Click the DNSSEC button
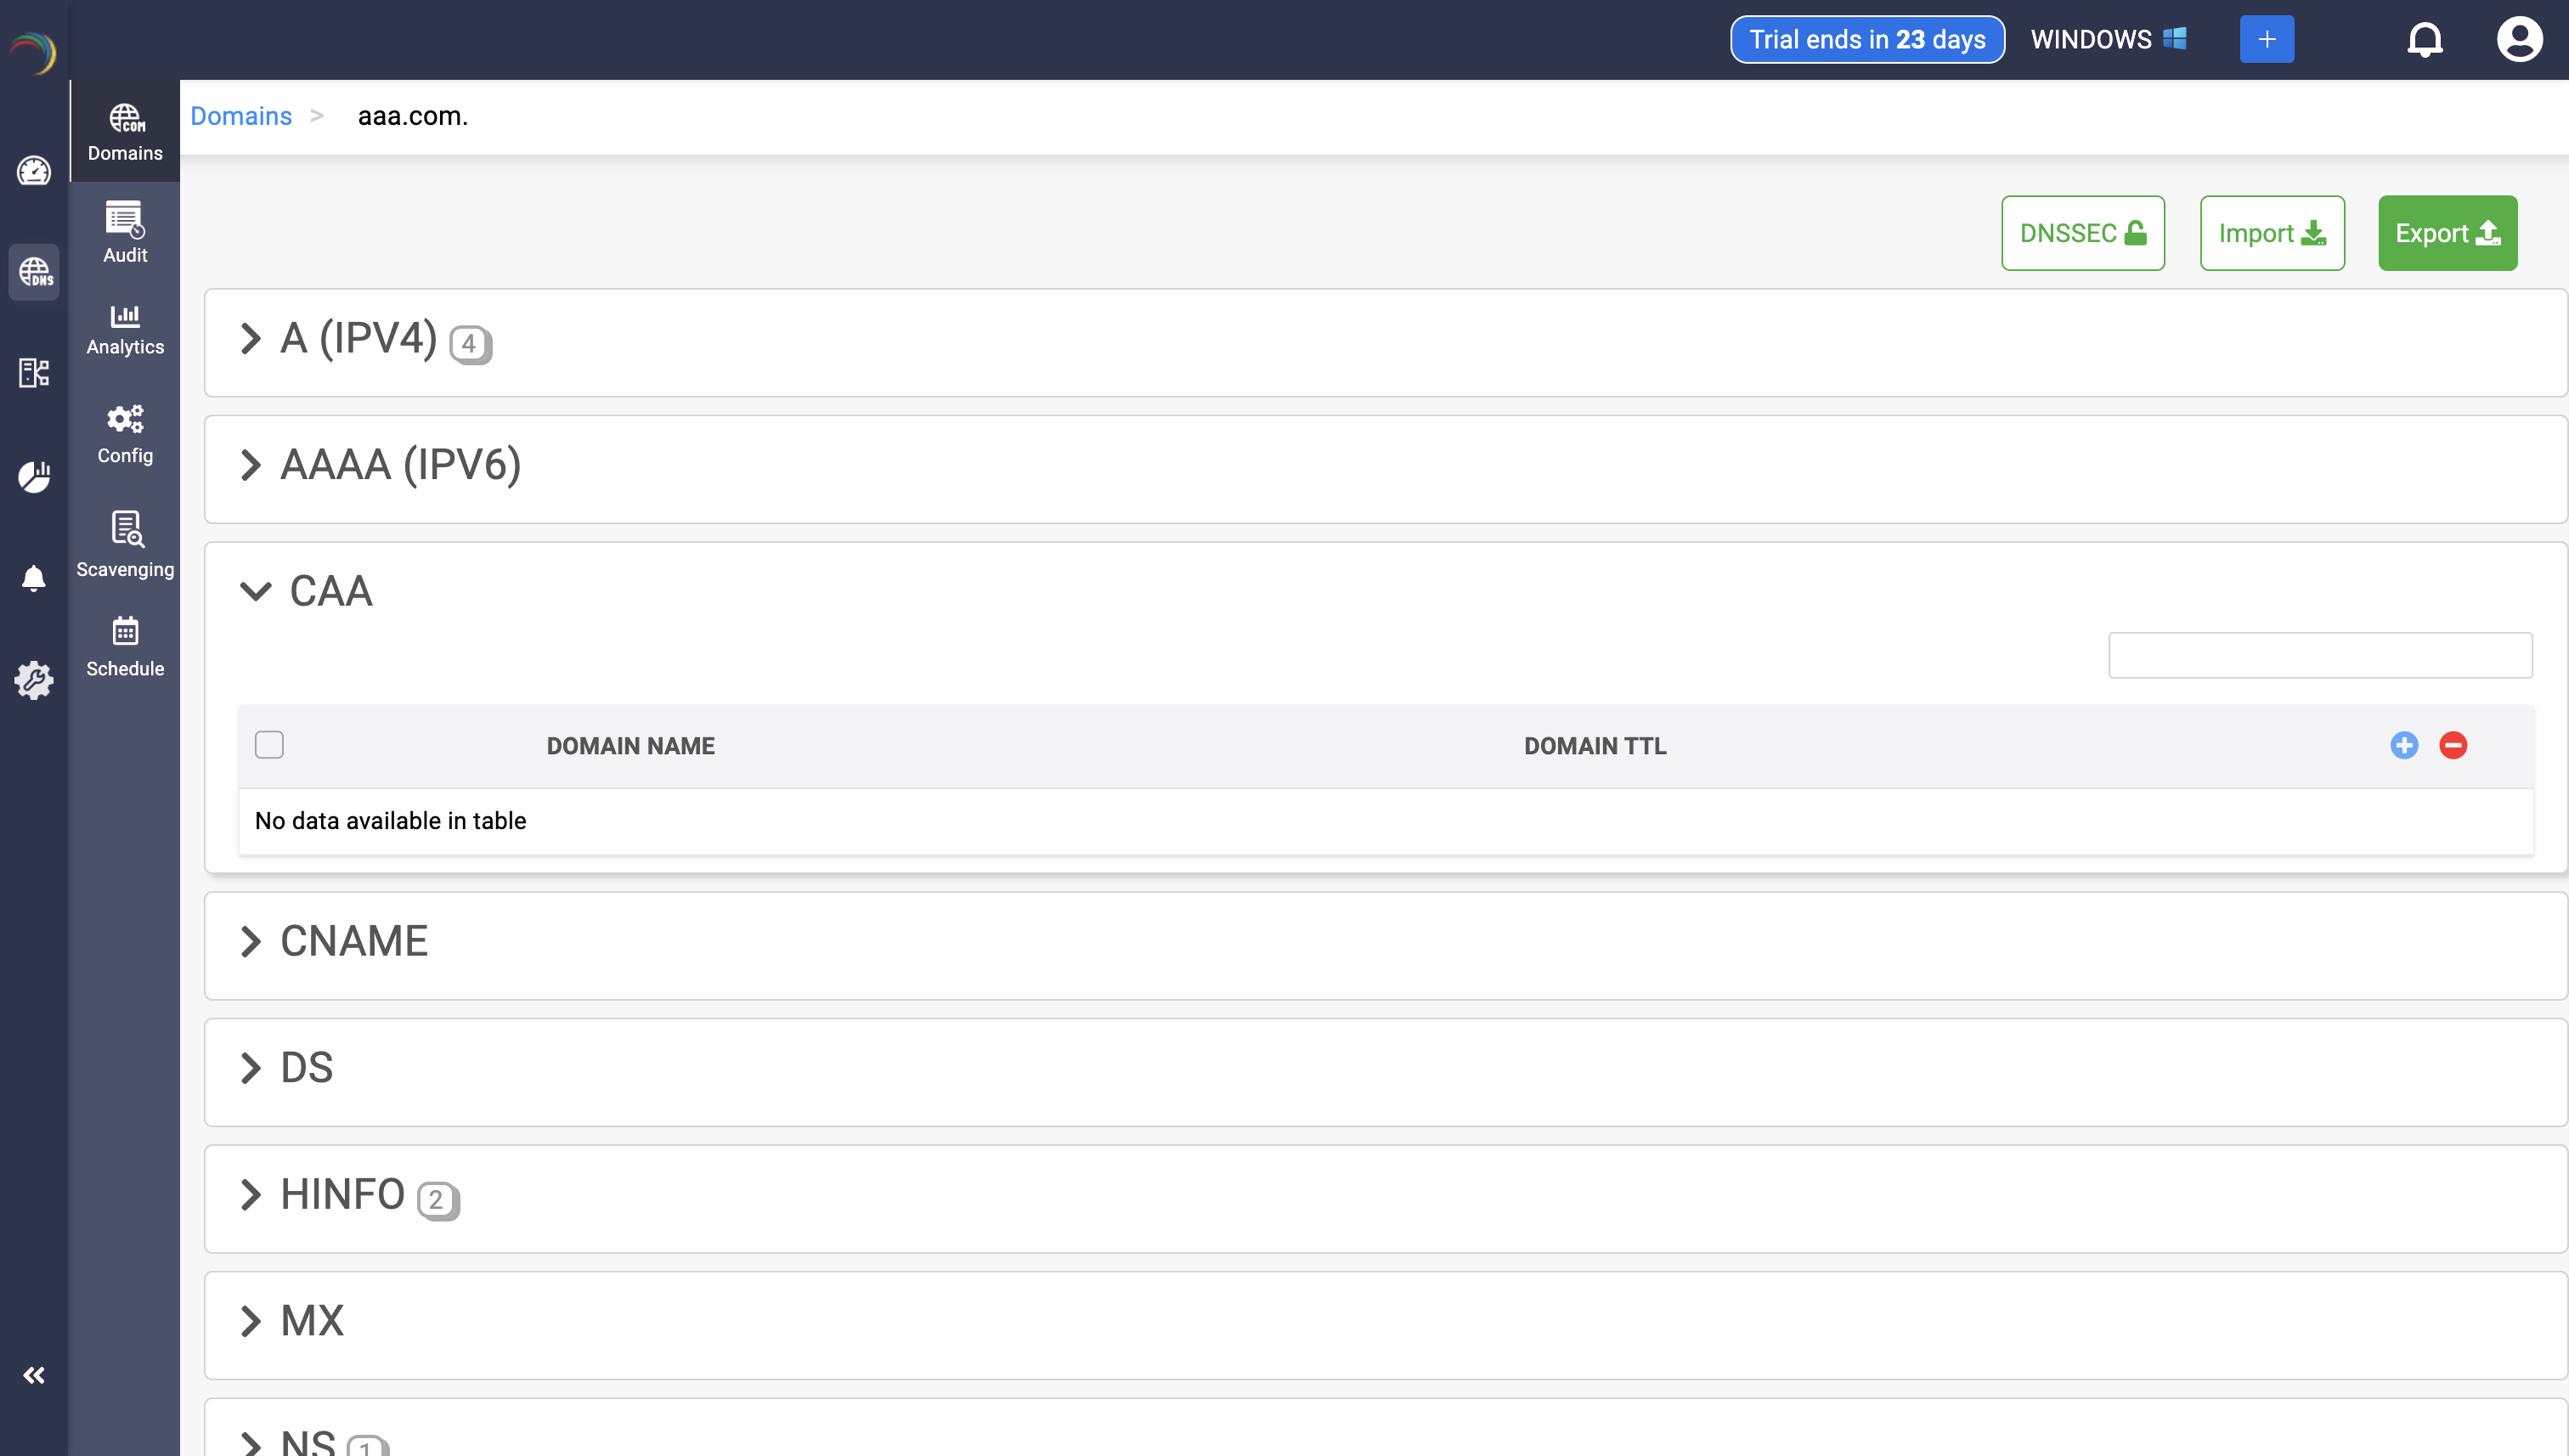2569x1456 pixels. (x=2082, y=233)
